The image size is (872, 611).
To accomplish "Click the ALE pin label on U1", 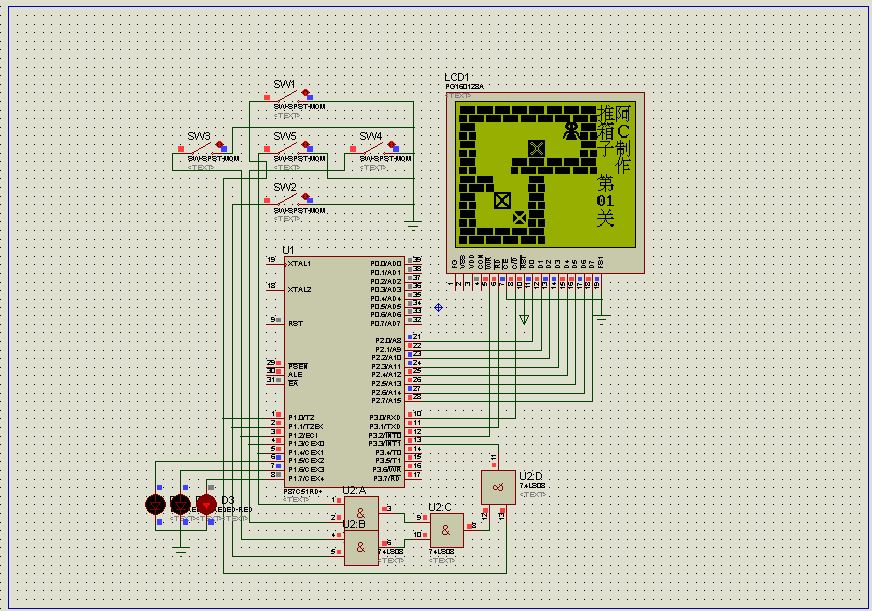I will click(295, 375).
